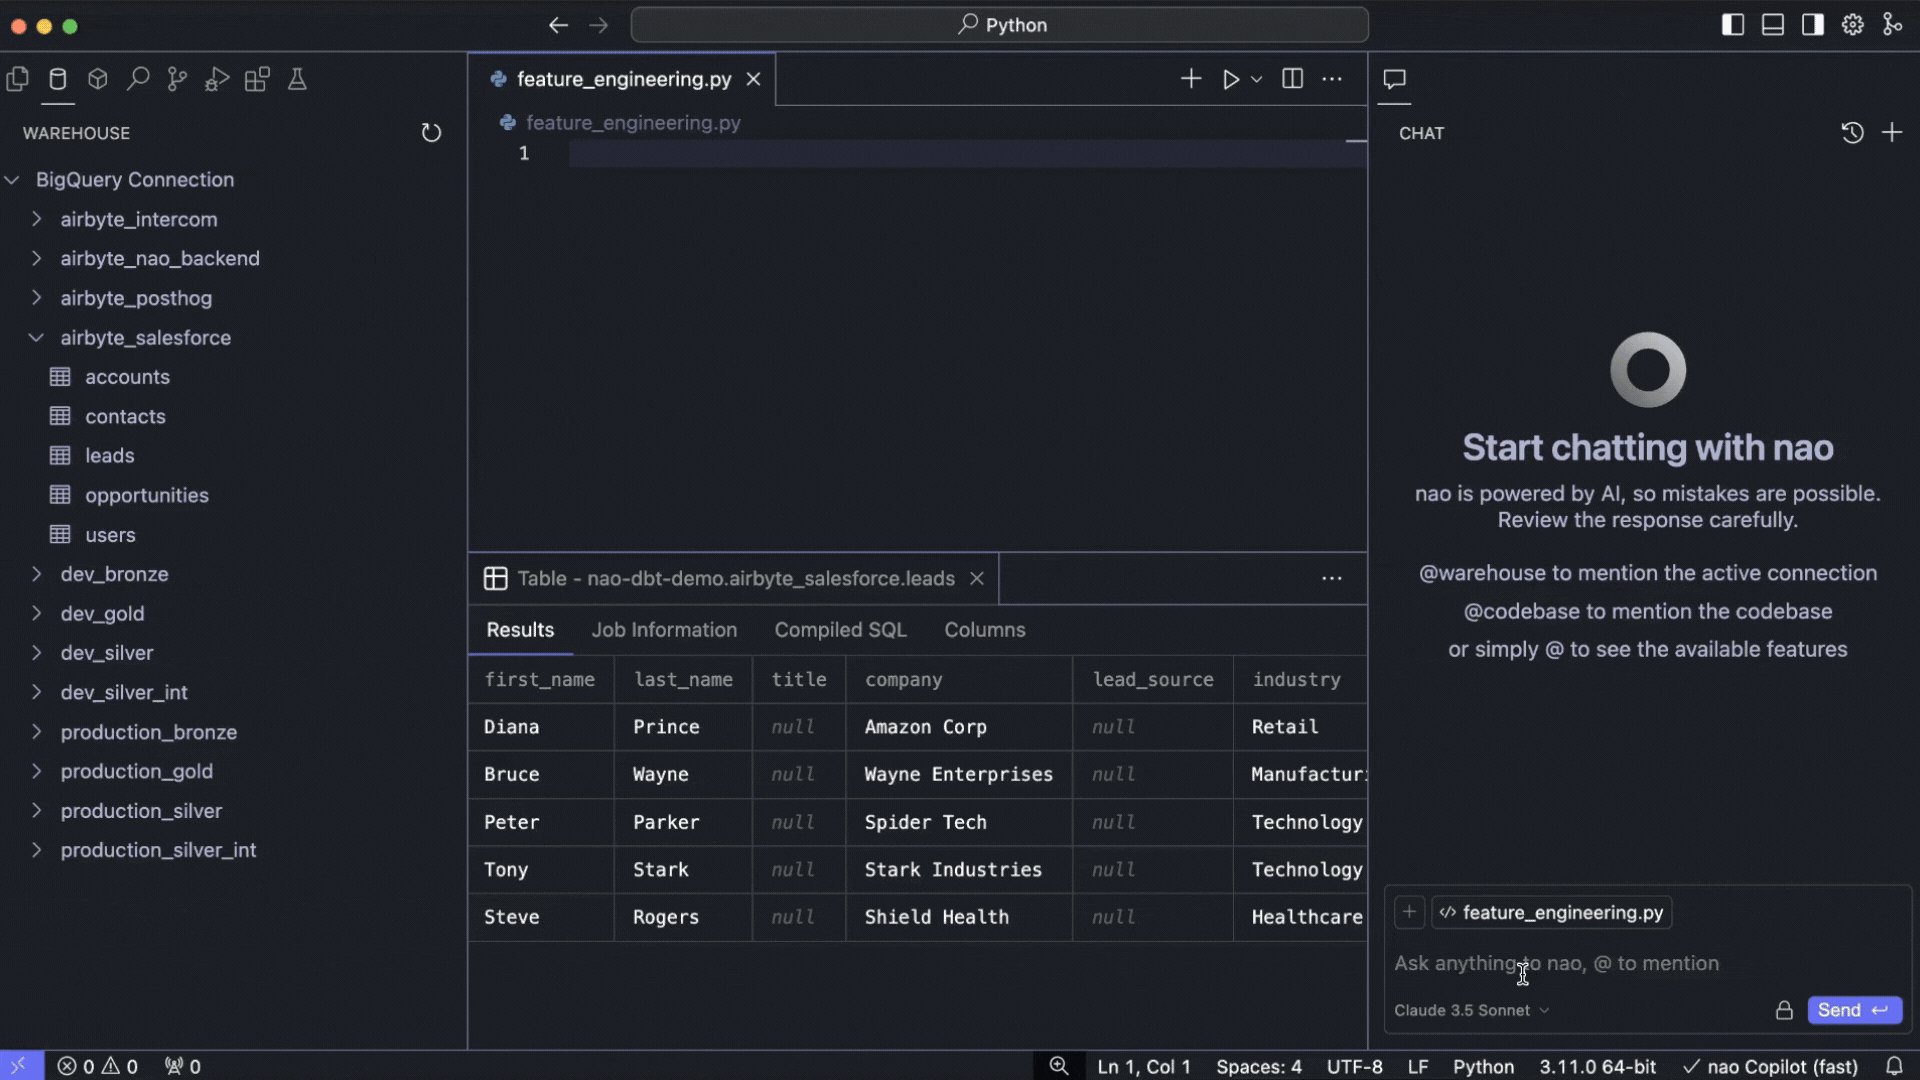Open remote window icon in status bar
The width and height of the screenshot is (1920, 1080).
tap(19, 1066)
